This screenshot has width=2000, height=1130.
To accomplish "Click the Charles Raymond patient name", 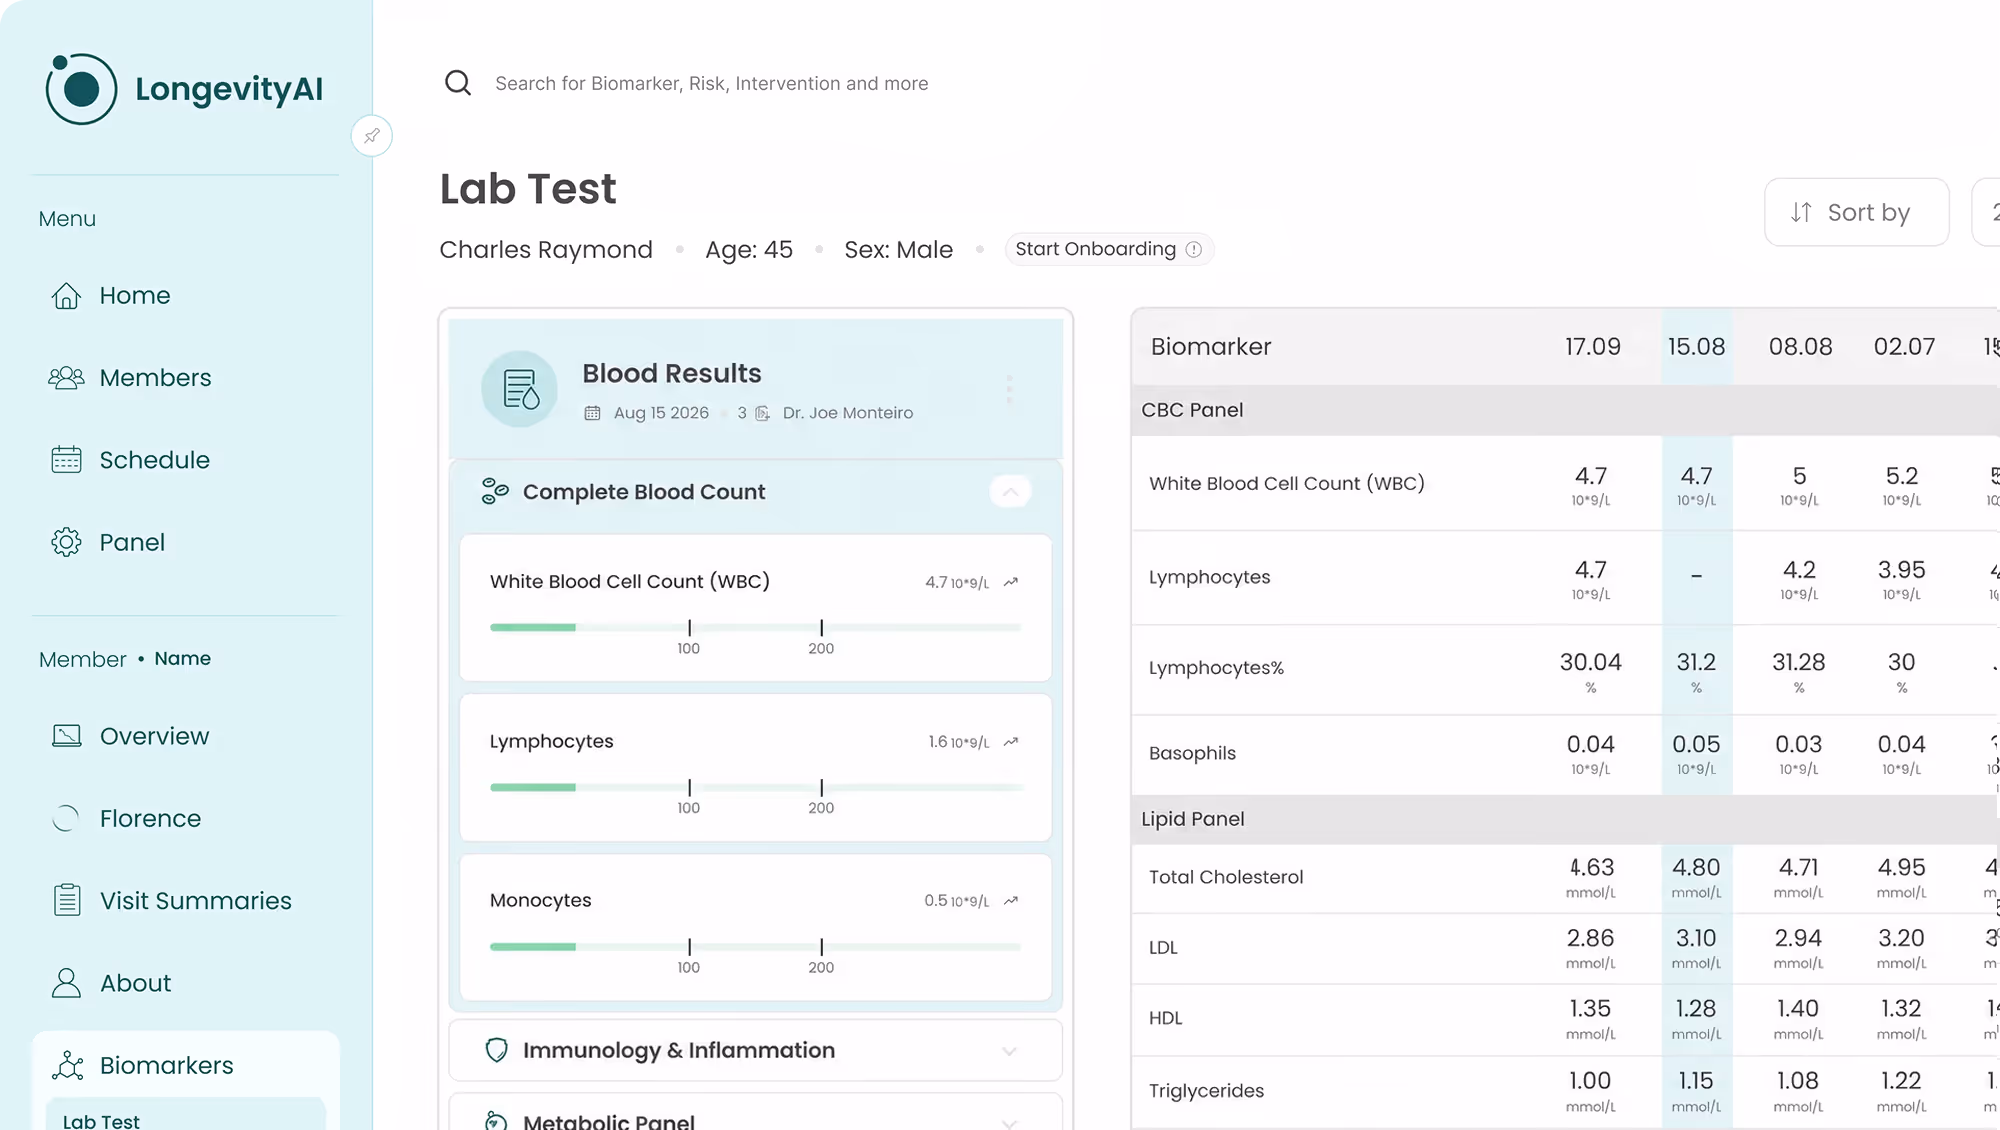I will 546,250.
